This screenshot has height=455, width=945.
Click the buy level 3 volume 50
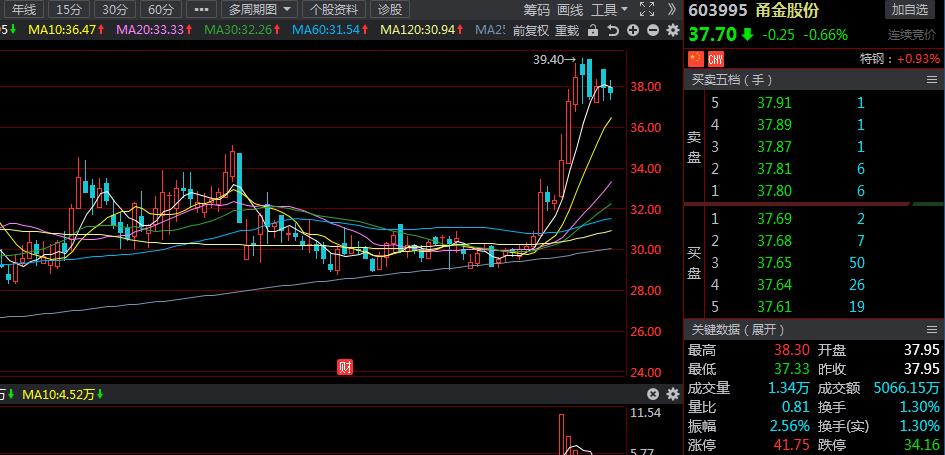tap(856, 263)
